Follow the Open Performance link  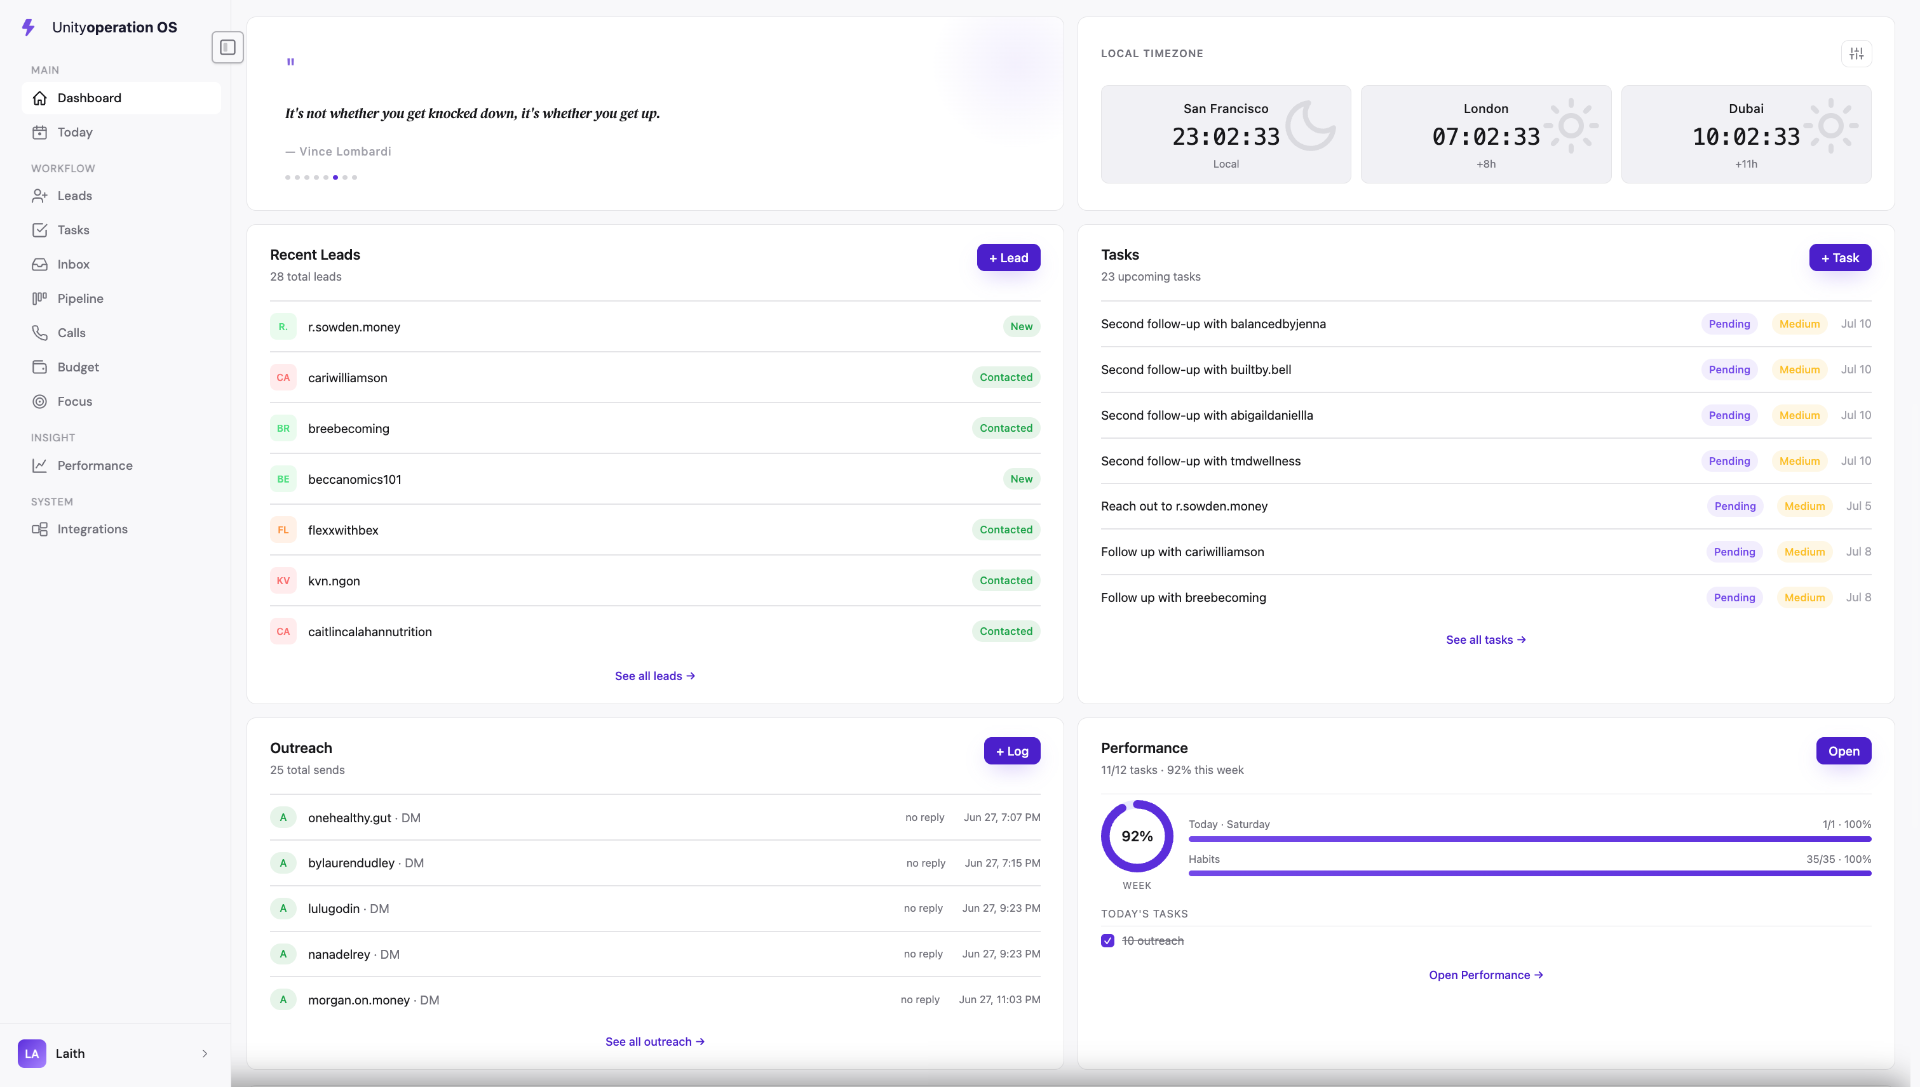1486,975
